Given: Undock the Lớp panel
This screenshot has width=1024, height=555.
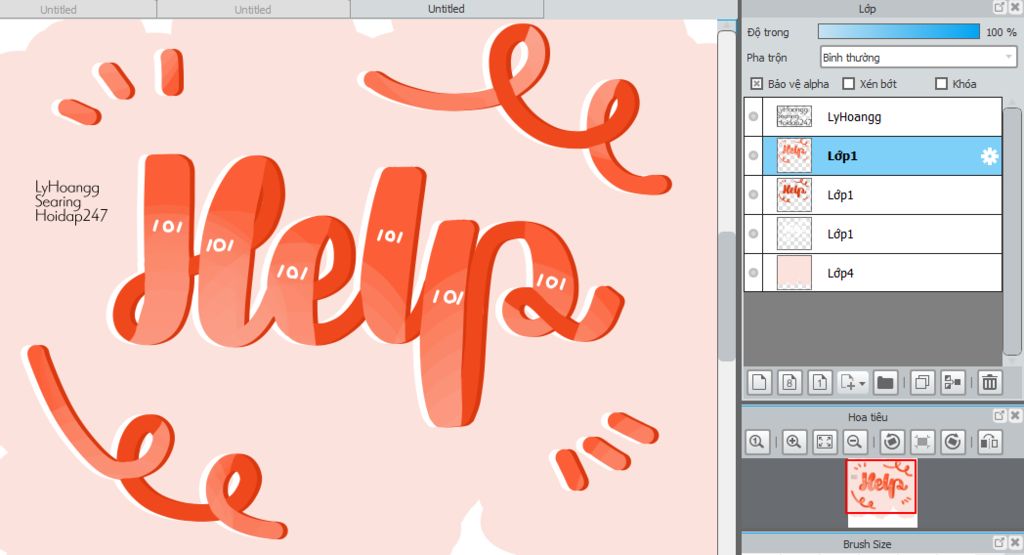Looking at the screenshot, I should 1000,7.
